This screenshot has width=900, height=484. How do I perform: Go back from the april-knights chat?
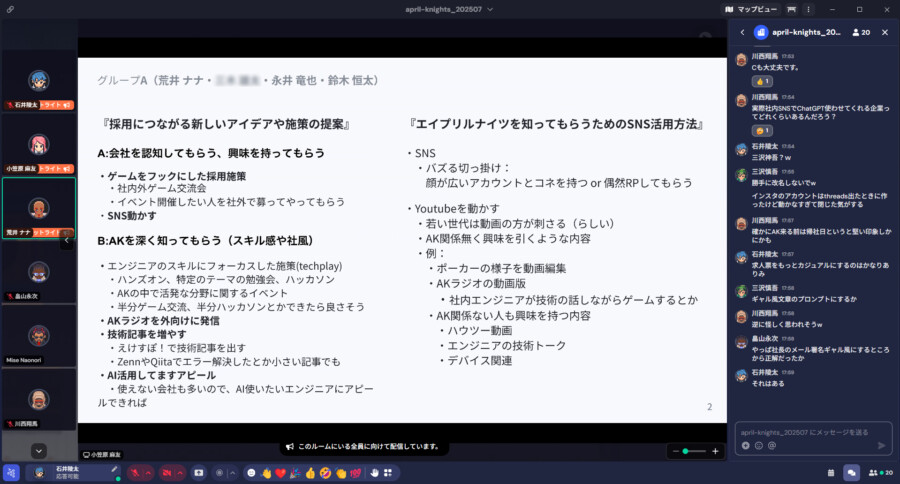742,32
